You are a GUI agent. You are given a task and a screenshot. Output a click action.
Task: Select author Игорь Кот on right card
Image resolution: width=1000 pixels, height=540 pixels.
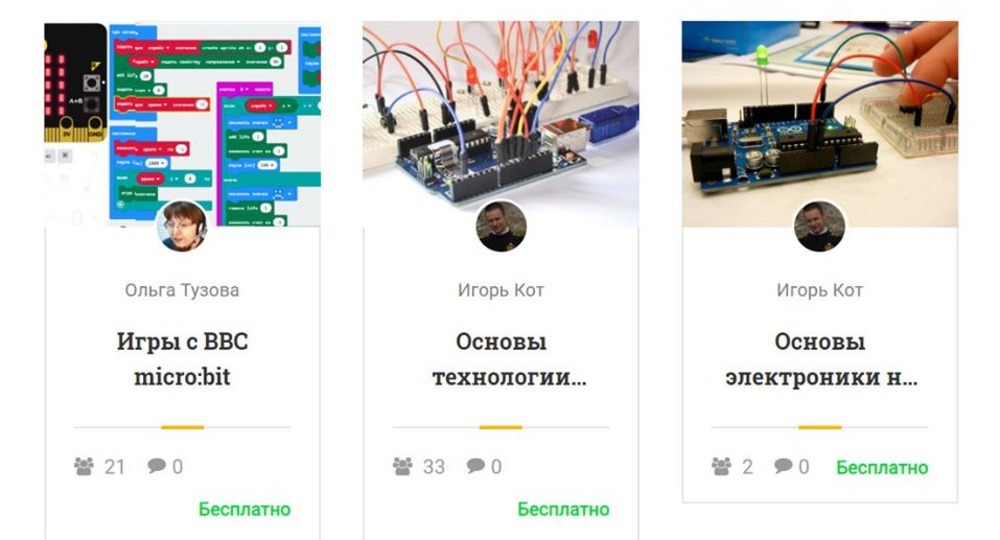(820, 290)
